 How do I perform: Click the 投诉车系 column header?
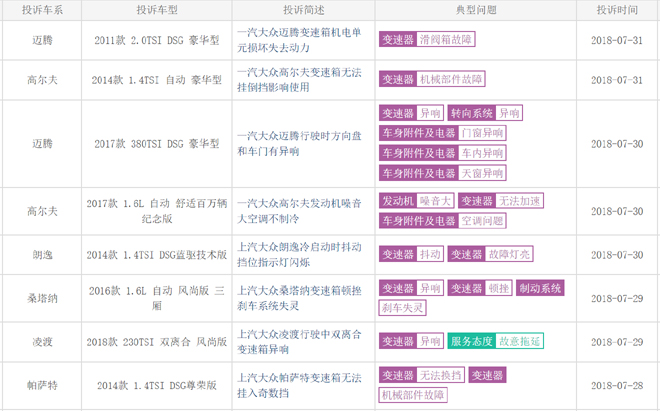(42, 10)
